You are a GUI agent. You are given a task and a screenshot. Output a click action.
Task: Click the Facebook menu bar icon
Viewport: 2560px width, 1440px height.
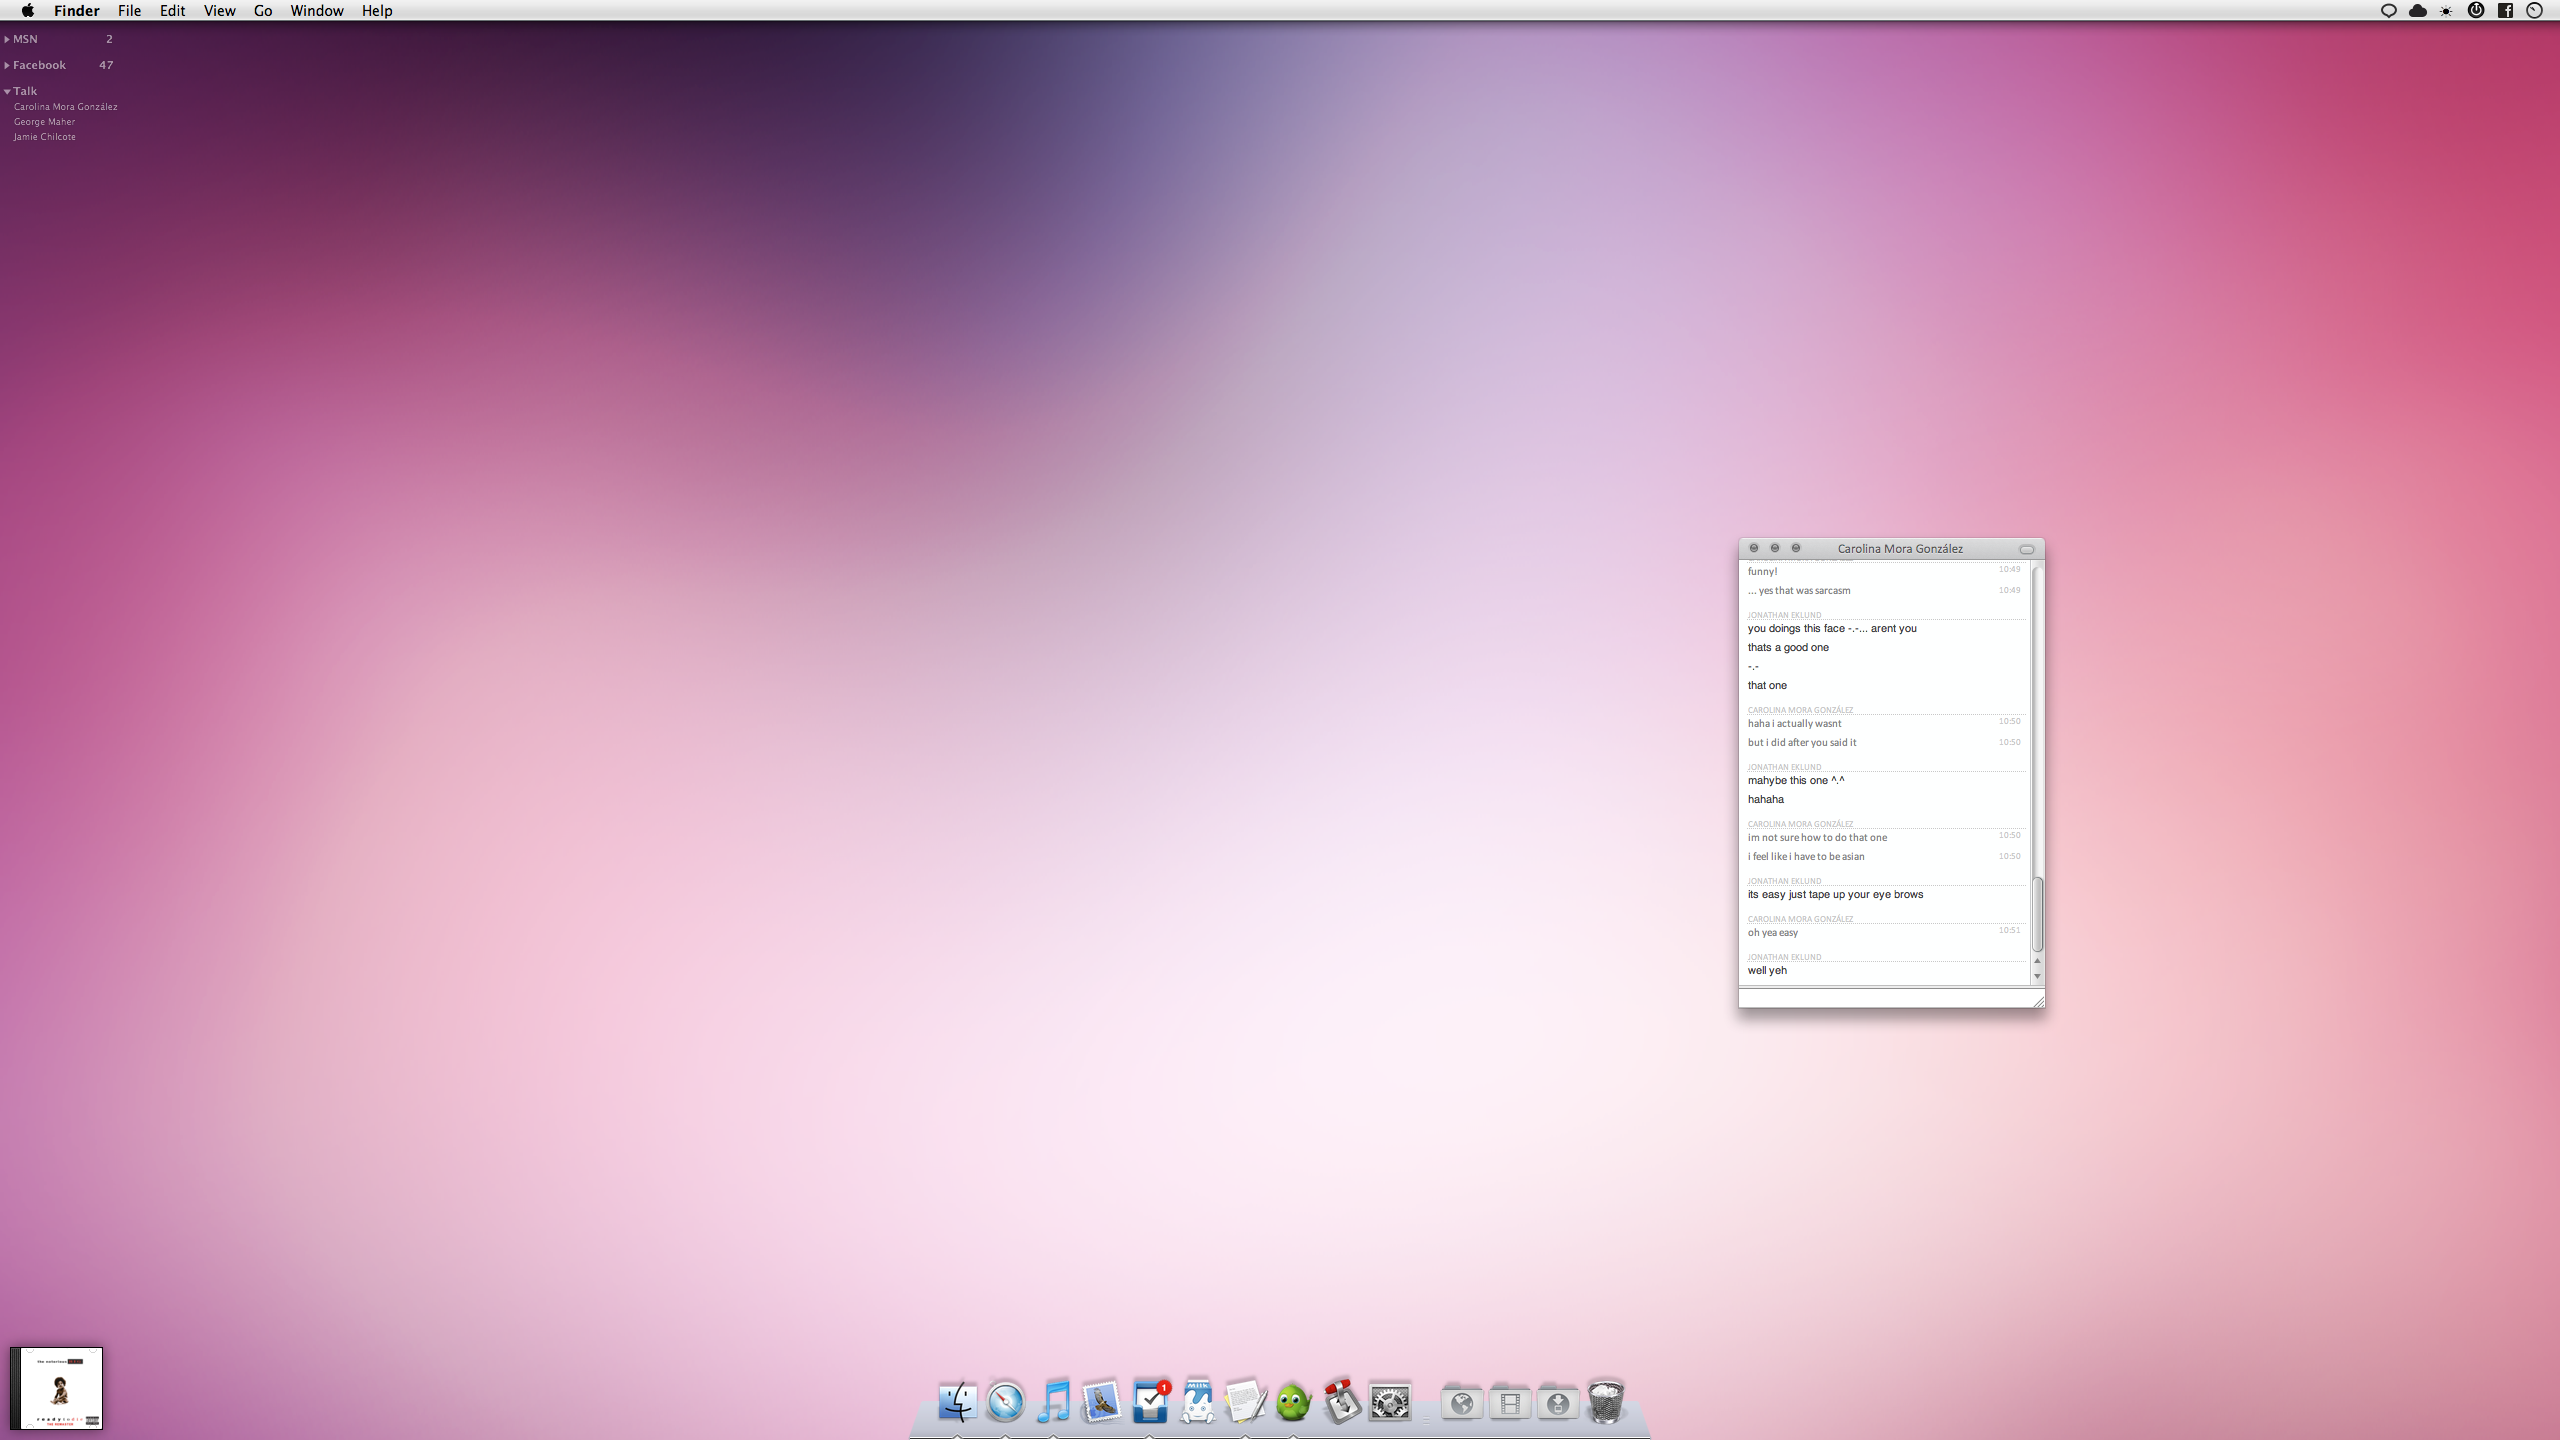tap(2505, 11)
